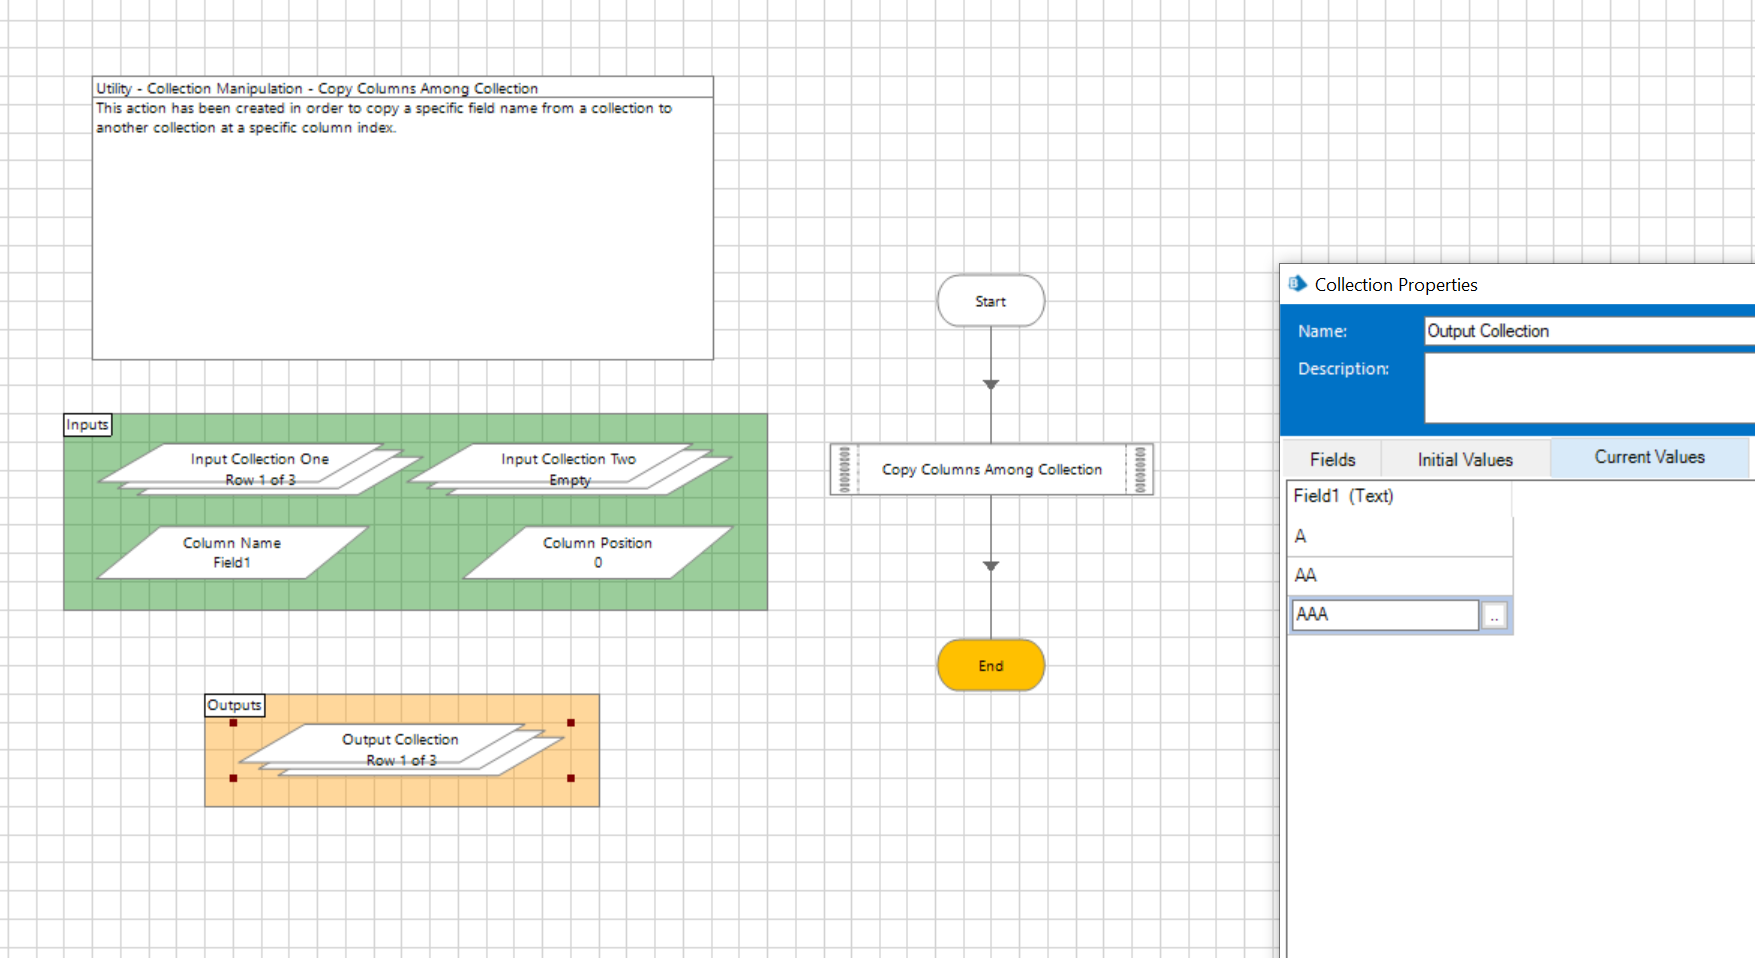The width and height of the screenshot is (1755, 958).
Task: Click the output parameters strip on the action stage
Action: (1138, 469)
